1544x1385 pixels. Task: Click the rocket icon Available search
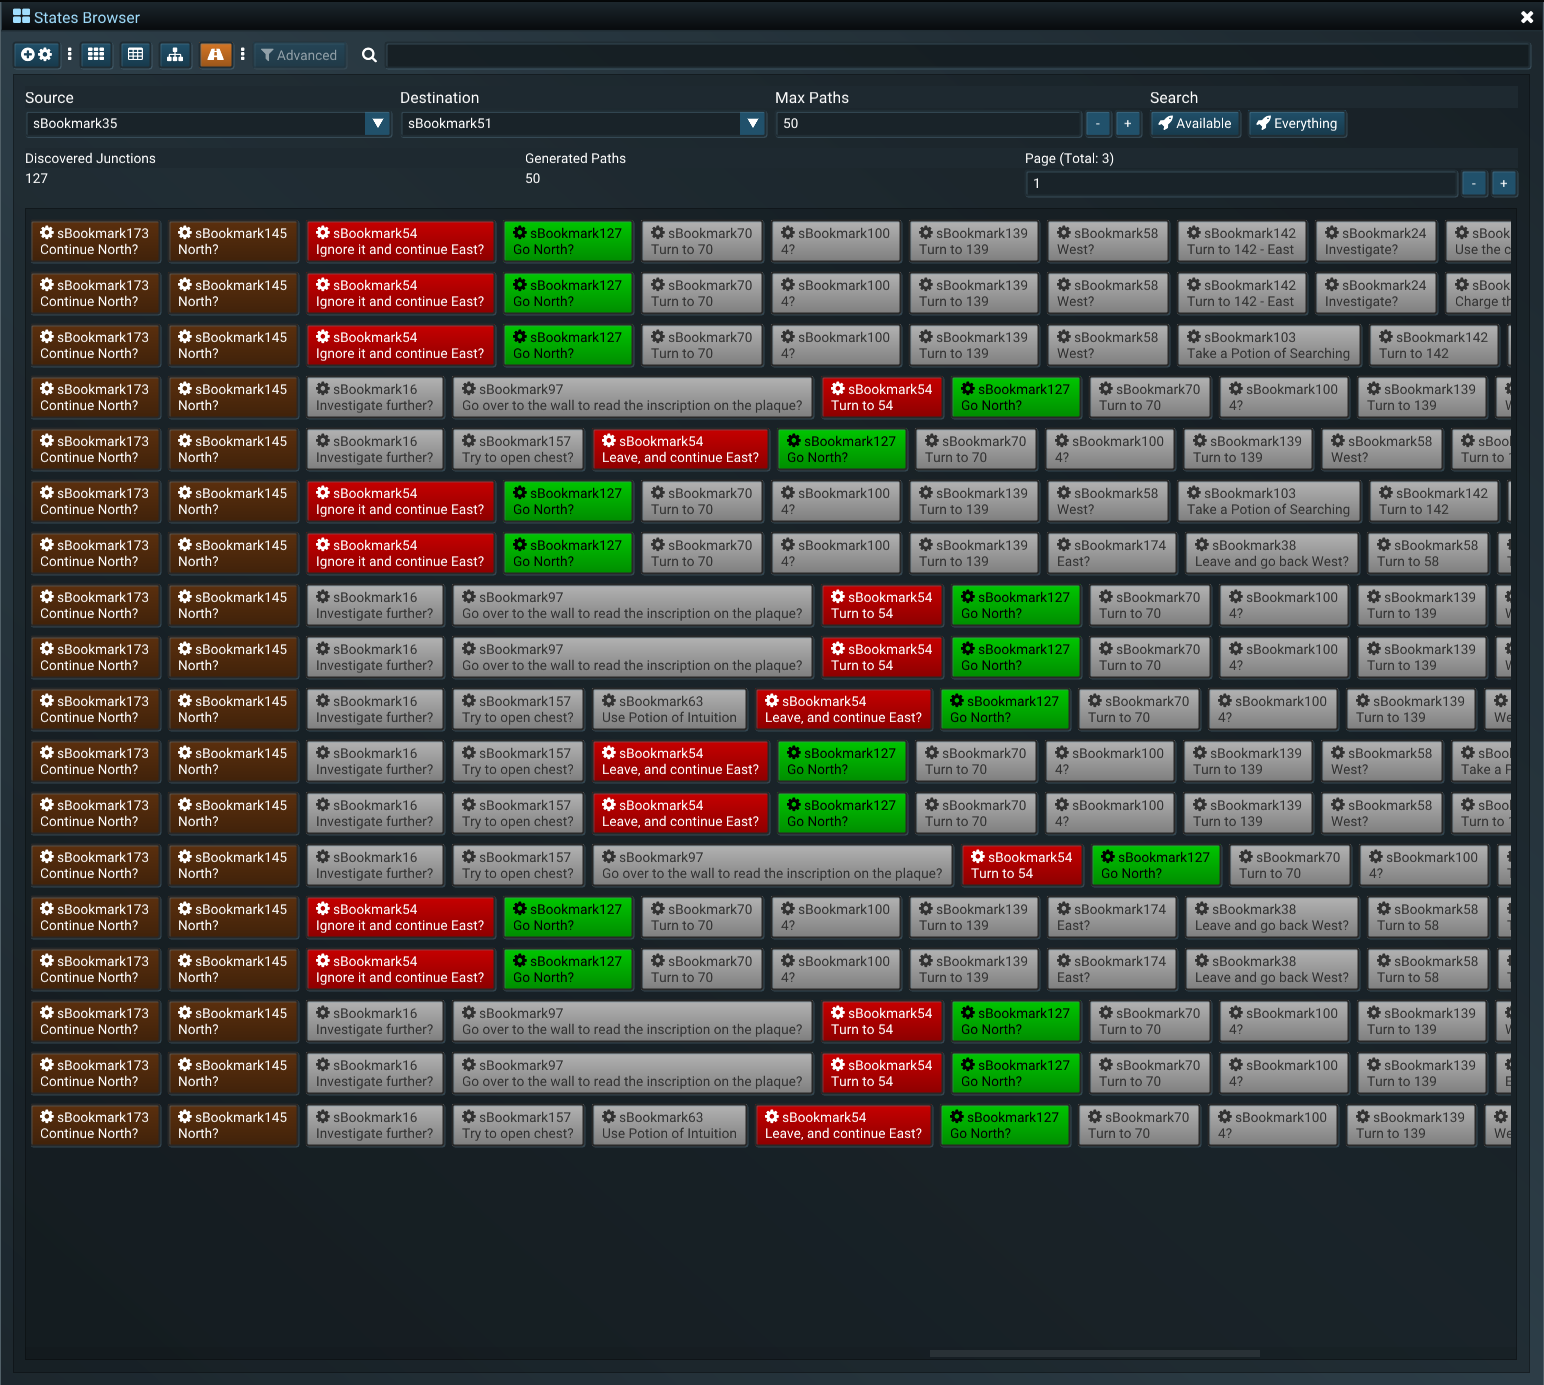1195,124
